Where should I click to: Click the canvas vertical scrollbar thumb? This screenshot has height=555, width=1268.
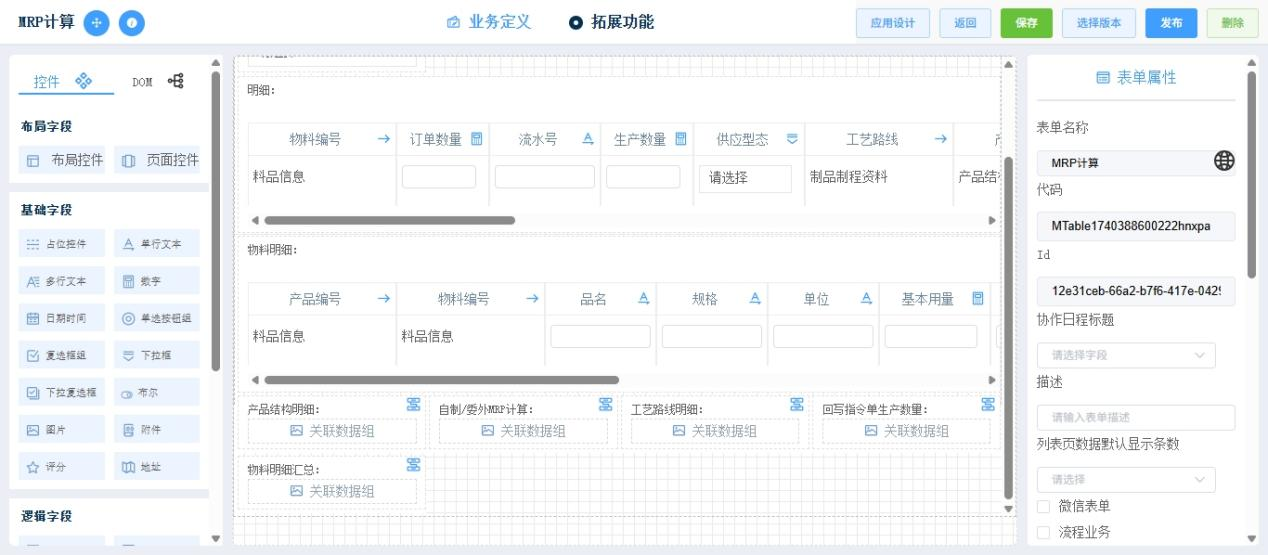tap(1008, 327)
